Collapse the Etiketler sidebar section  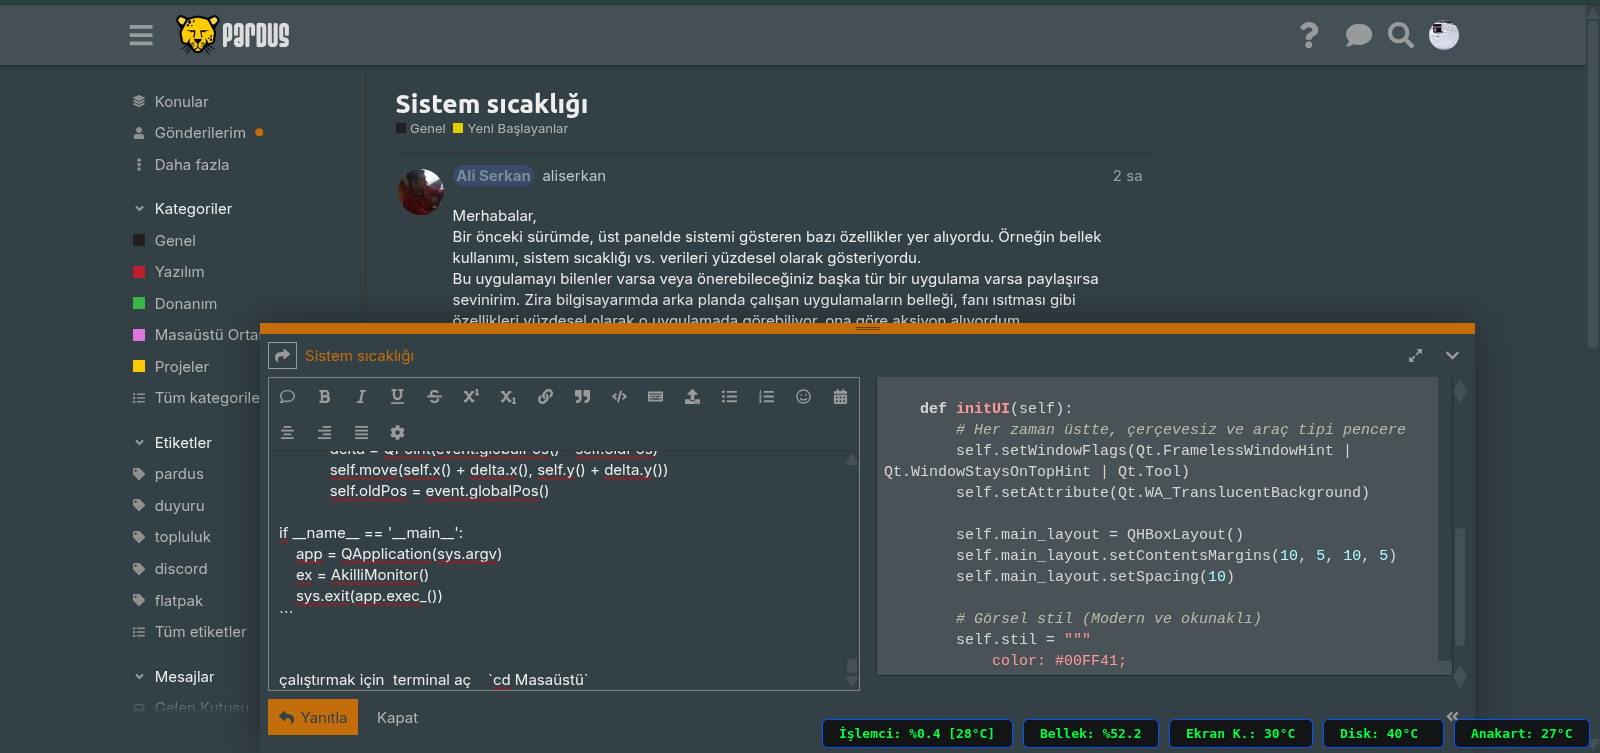point(139,443)
